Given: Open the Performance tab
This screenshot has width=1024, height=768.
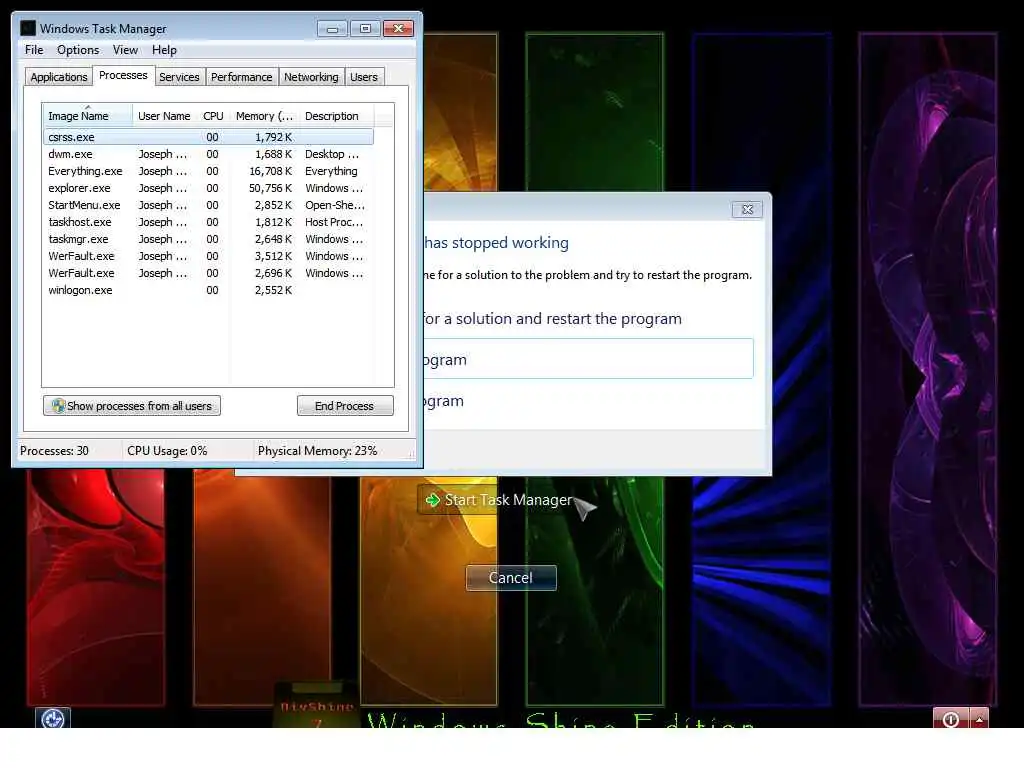Looking at the screenshot, I should pos(241,77).
